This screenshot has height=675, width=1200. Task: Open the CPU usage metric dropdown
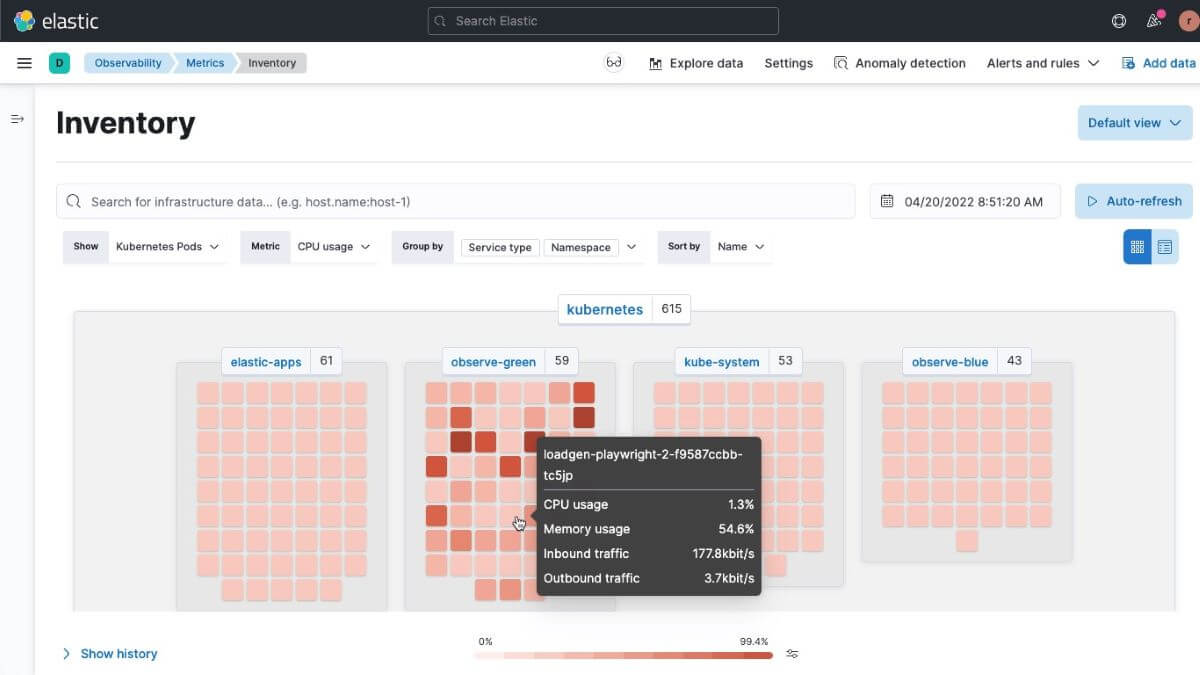[x=334, y=246]
